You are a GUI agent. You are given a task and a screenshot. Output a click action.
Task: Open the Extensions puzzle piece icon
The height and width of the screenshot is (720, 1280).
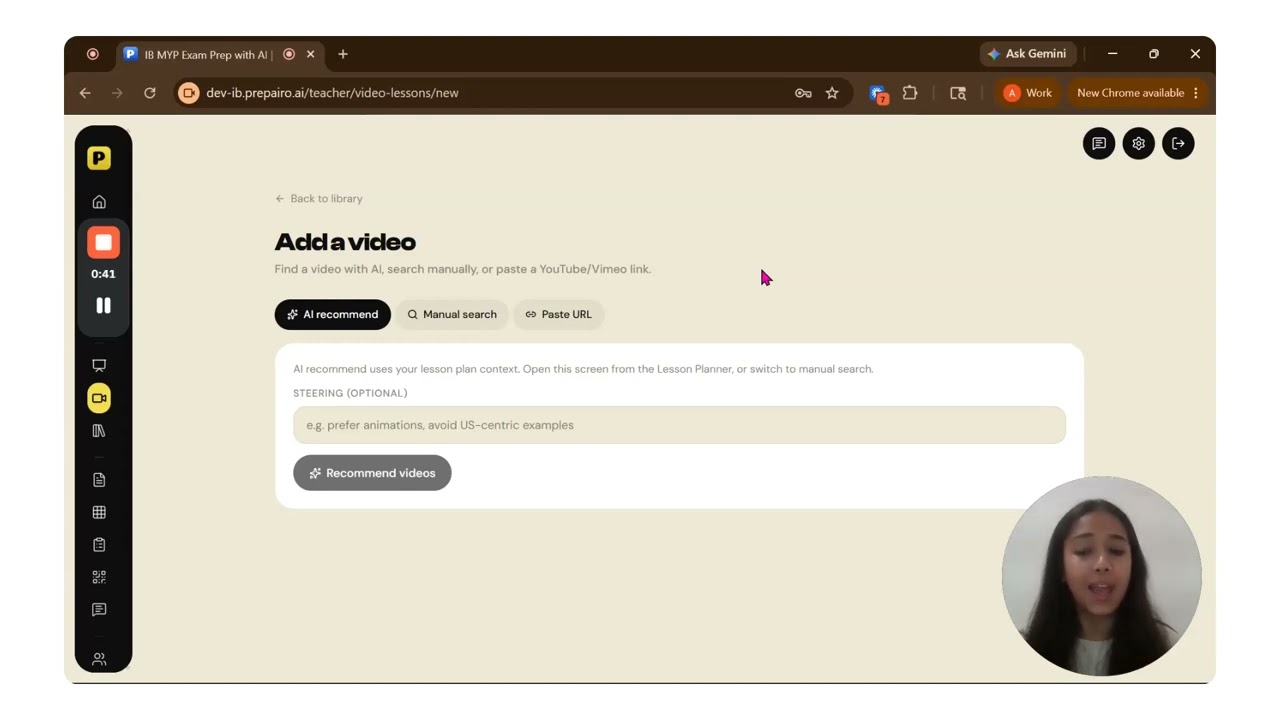[910, 93]
